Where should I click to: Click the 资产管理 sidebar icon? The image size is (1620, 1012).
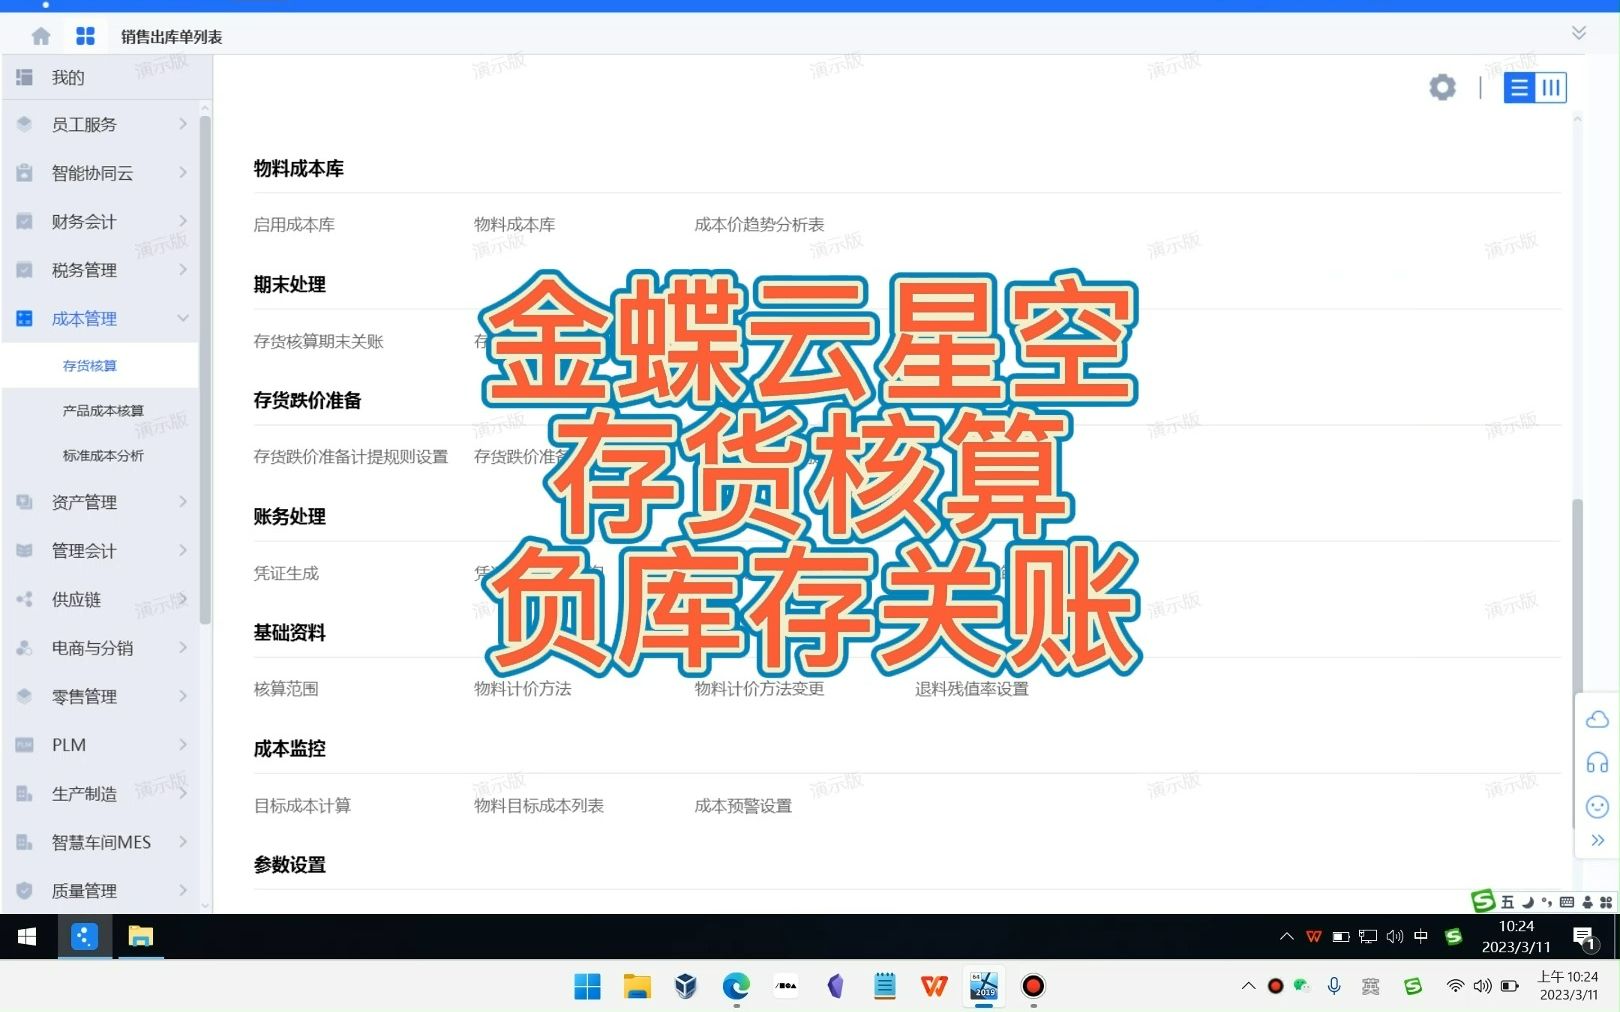[25, 502]
